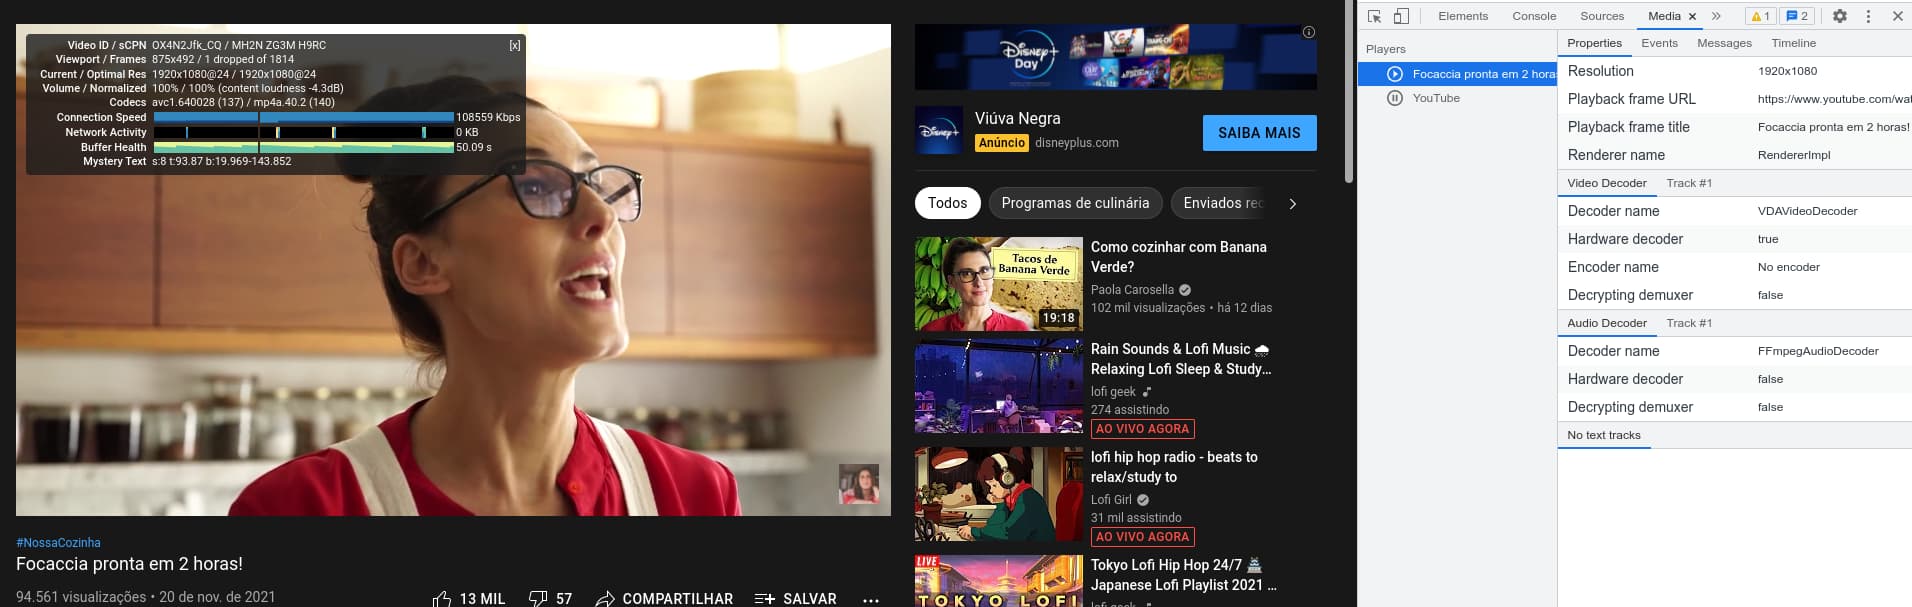The width and height of the screenshot is (1912, 607).
Task: Select the Todos filter chip
Action: point(947,203)
